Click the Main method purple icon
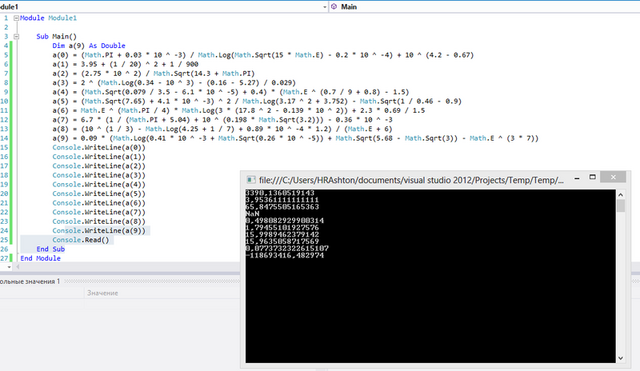Viewport: 640px width, 371px height. 334,7
